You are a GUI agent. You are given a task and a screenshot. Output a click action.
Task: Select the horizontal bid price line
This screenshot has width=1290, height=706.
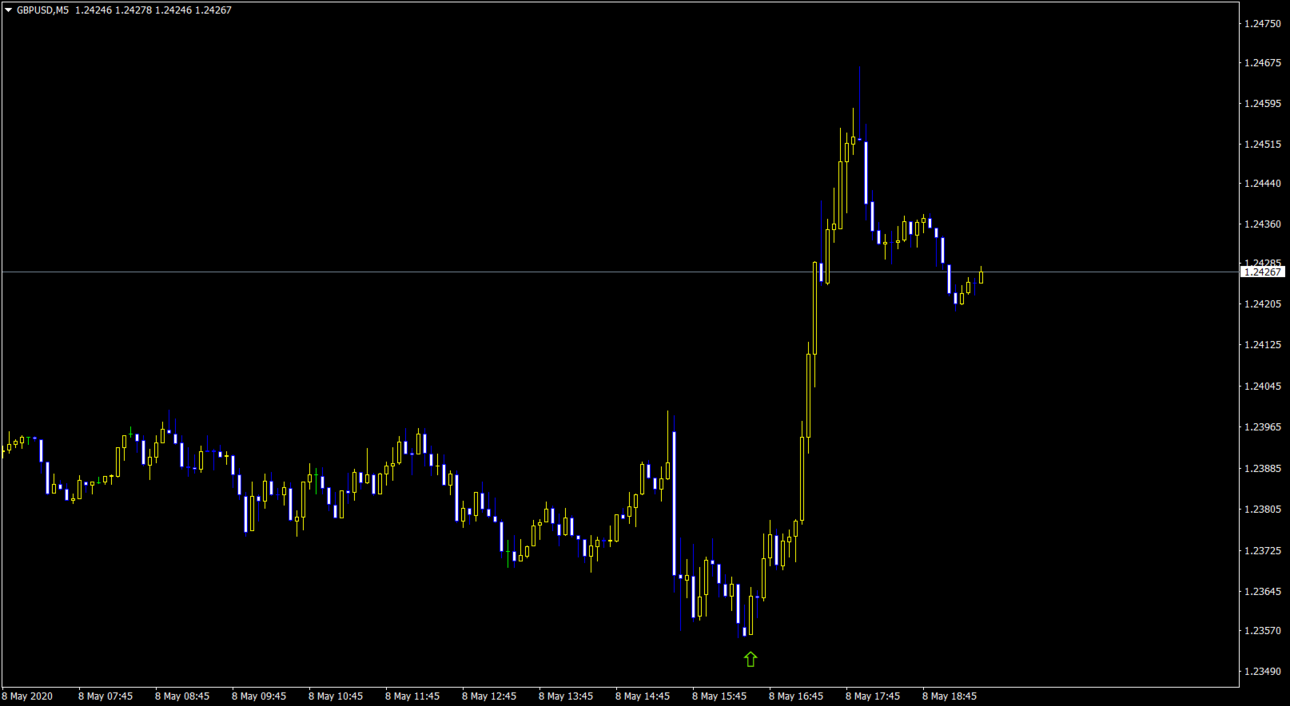coord(620,272)
